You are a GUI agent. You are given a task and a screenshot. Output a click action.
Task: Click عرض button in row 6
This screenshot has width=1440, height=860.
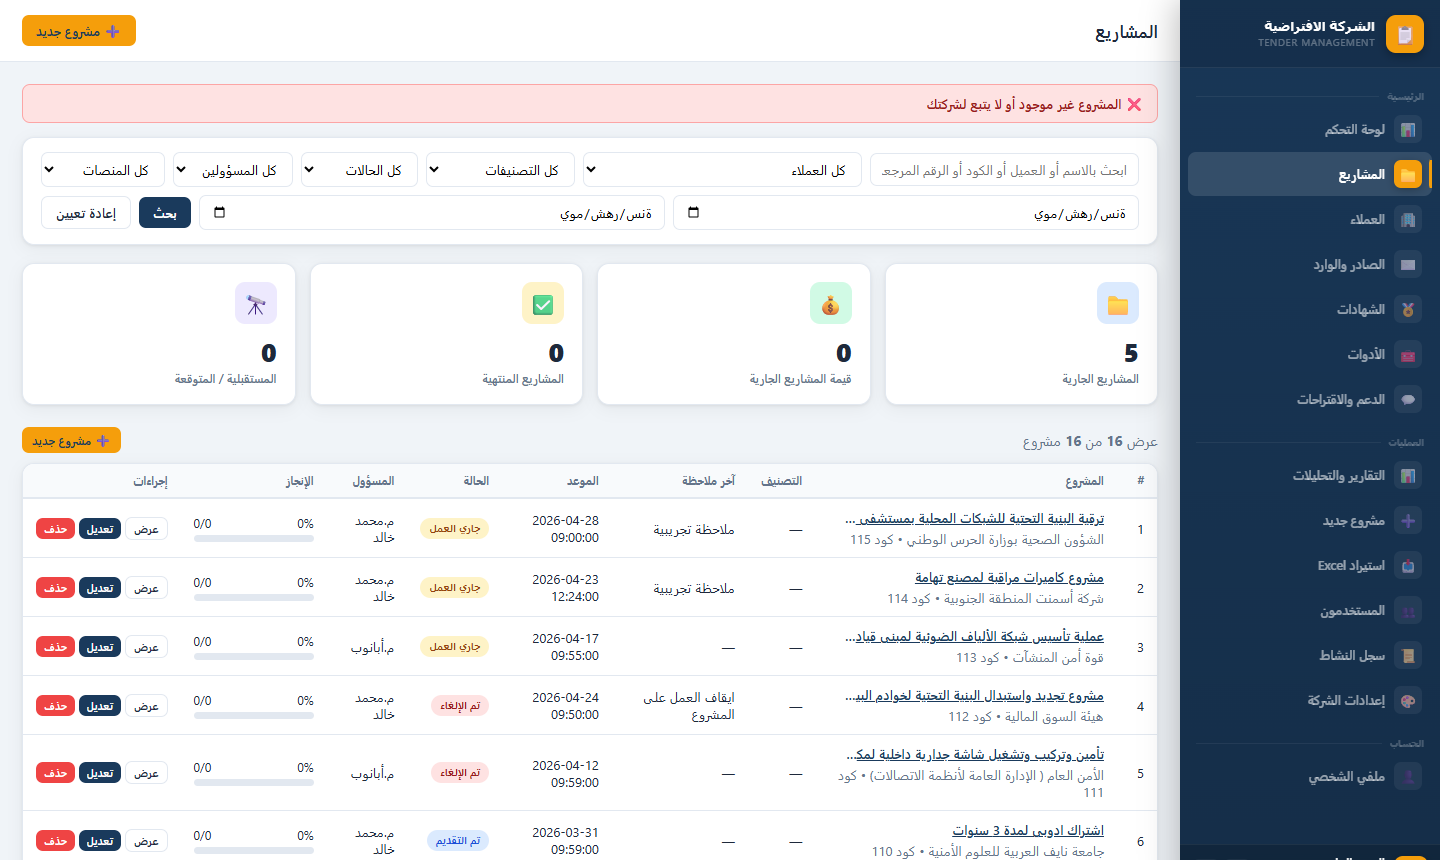pyautogui.click(x=147, y=841)
